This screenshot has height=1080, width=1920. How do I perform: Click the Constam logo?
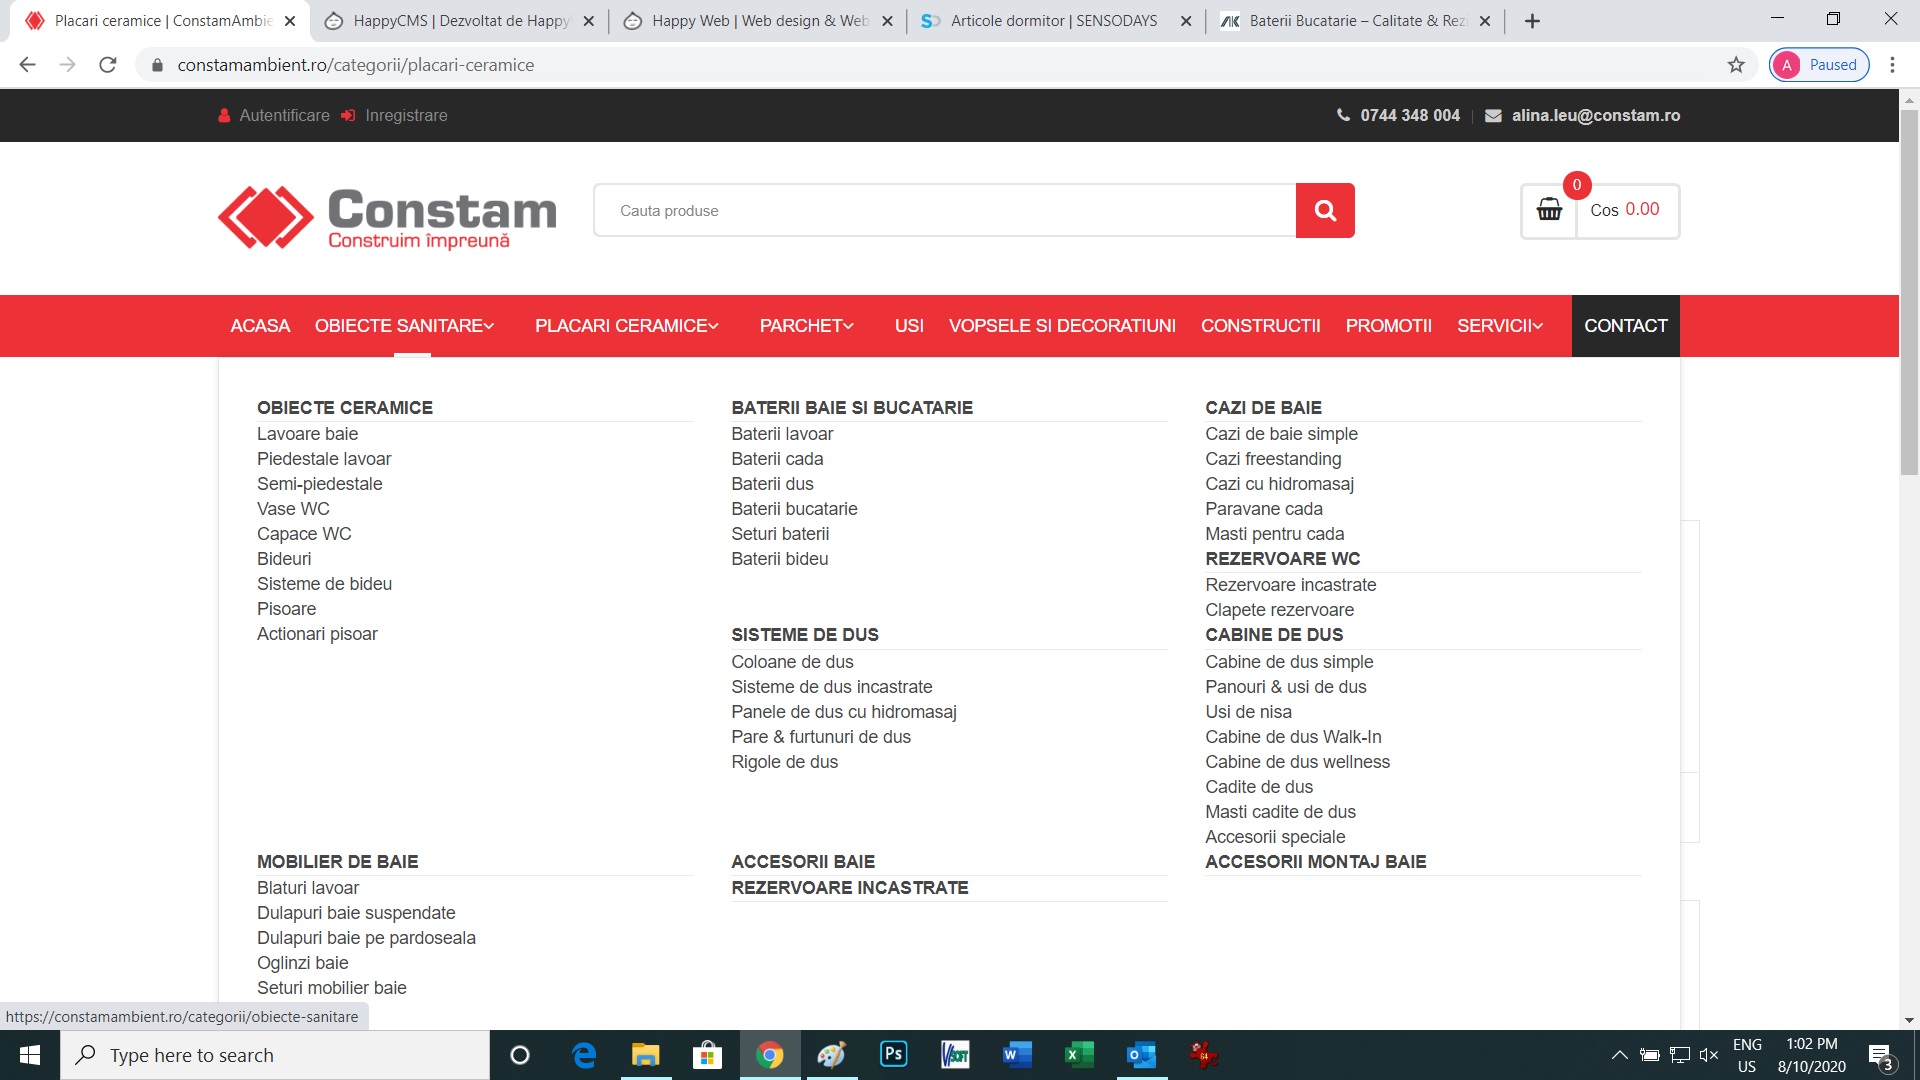coord(387,217)
